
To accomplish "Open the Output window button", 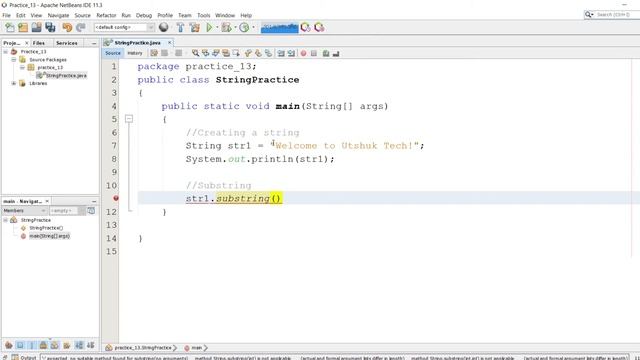I will click(24, 357).
